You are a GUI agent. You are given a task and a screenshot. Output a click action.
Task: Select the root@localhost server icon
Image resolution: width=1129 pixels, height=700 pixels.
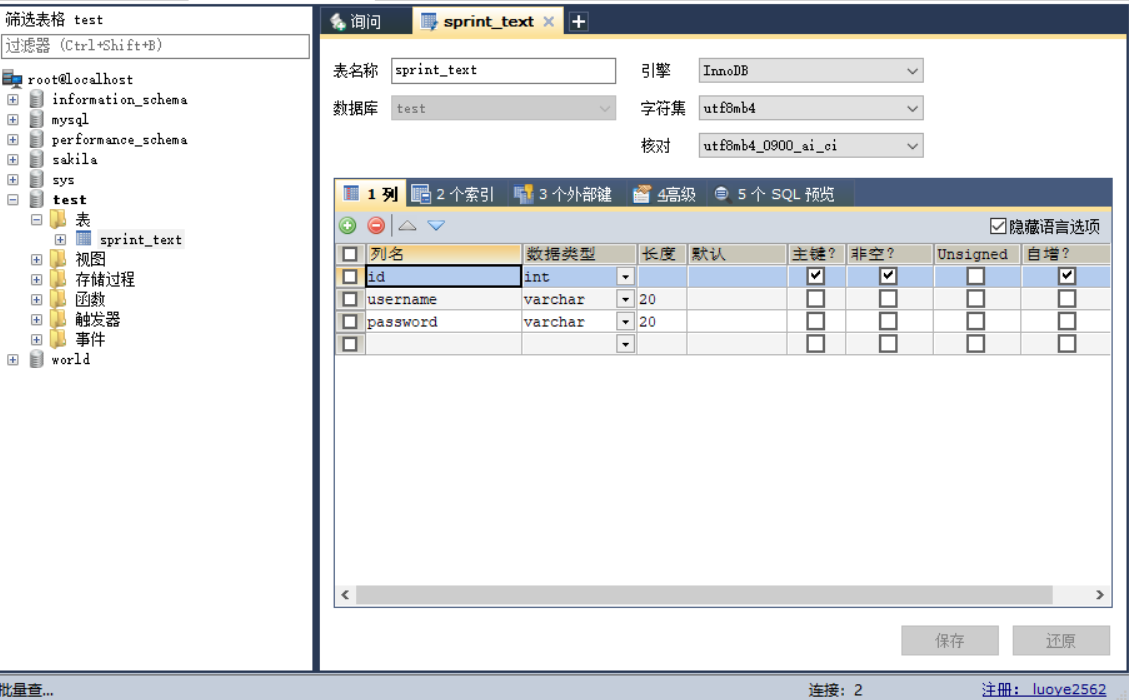click(14, 79)
